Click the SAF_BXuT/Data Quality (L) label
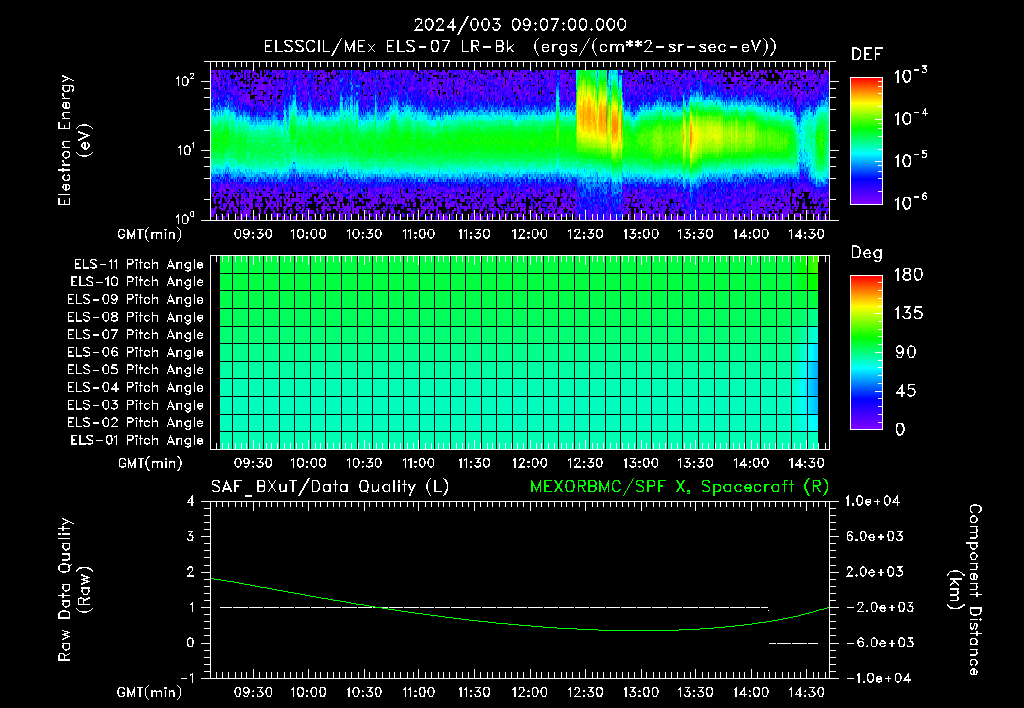This screenshot has width=1024, height=708. click(x=330, y=487)
